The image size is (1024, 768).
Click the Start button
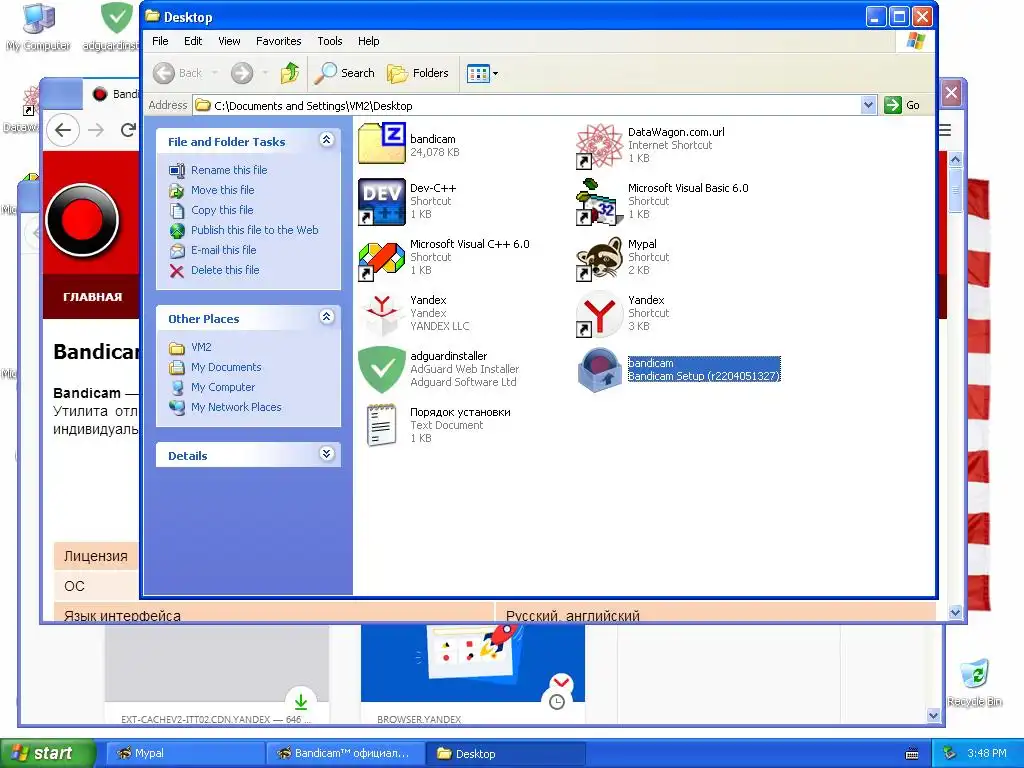point(46,753)
